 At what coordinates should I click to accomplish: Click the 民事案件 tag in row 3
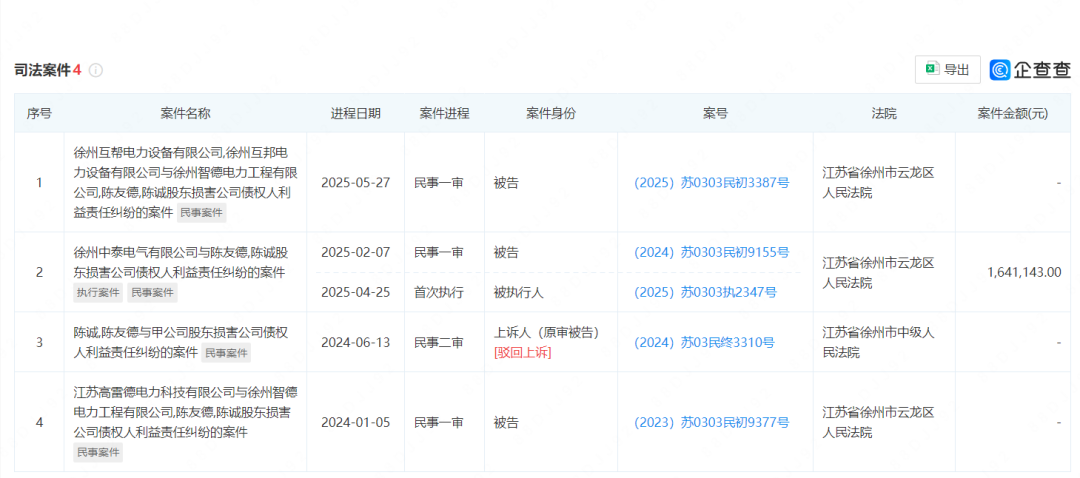tap(226, 353)
